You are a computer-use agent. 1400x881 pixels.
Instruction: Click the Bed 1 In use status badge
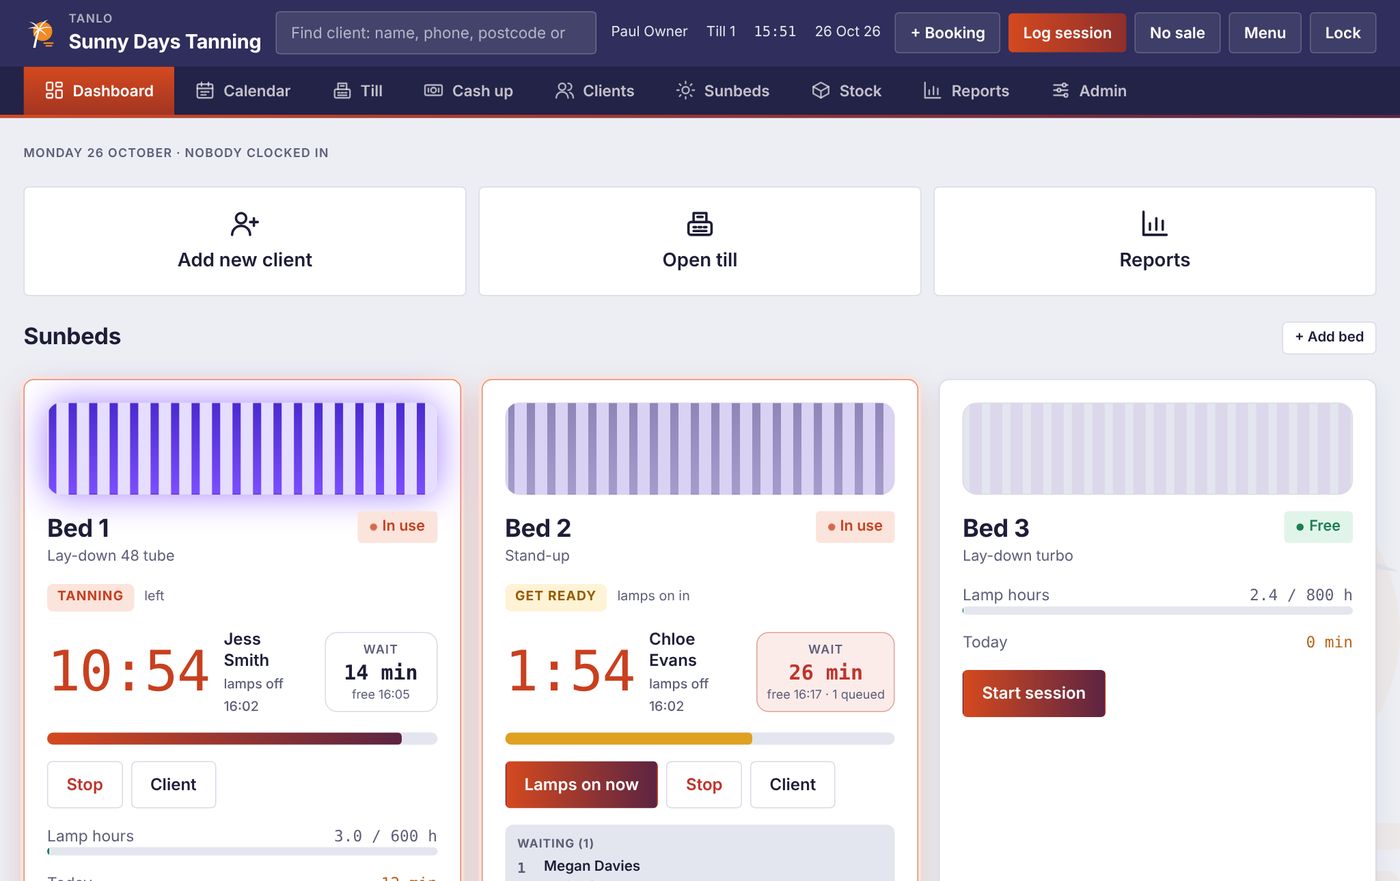(x=397, y=526)
